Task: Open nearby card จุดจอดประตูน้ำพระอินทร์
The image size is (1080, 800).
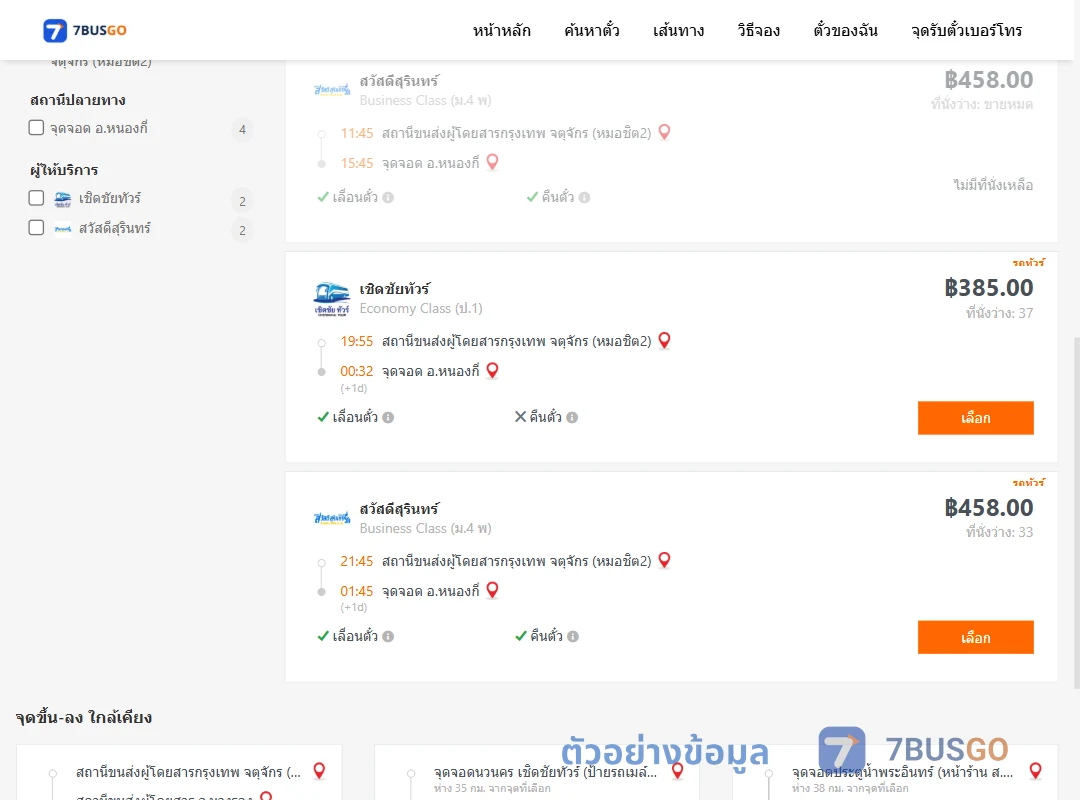Action: [x=895, y=772]
